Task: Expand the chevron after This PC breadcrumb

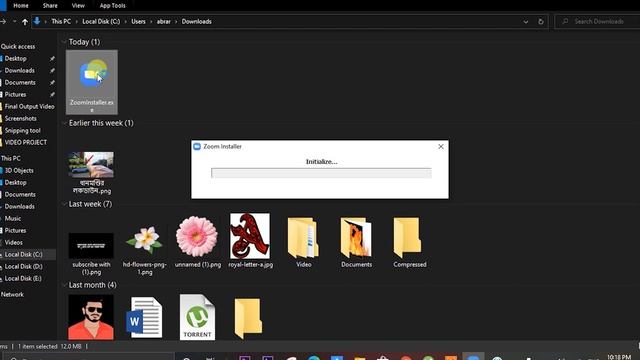Action: click(x=76, y=22)
